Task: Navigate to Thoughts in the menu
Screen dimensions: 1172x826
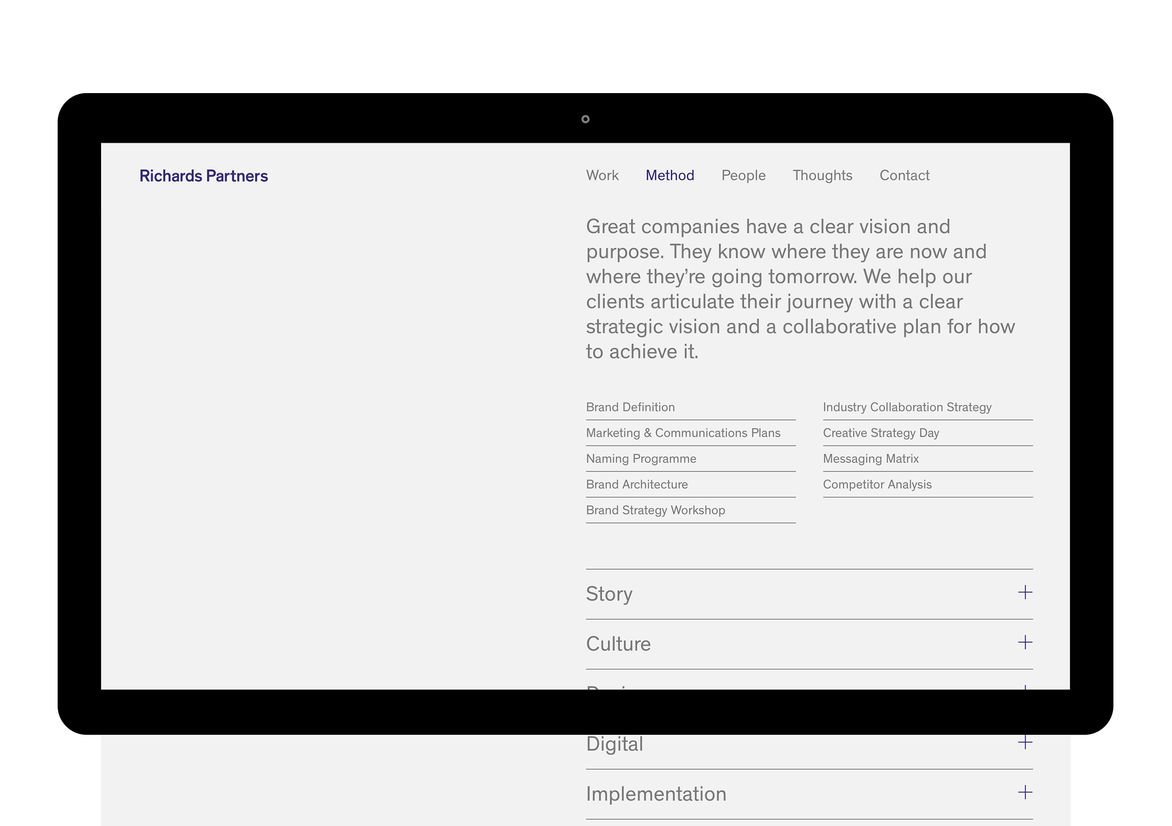Action: [x=822, y=175]
